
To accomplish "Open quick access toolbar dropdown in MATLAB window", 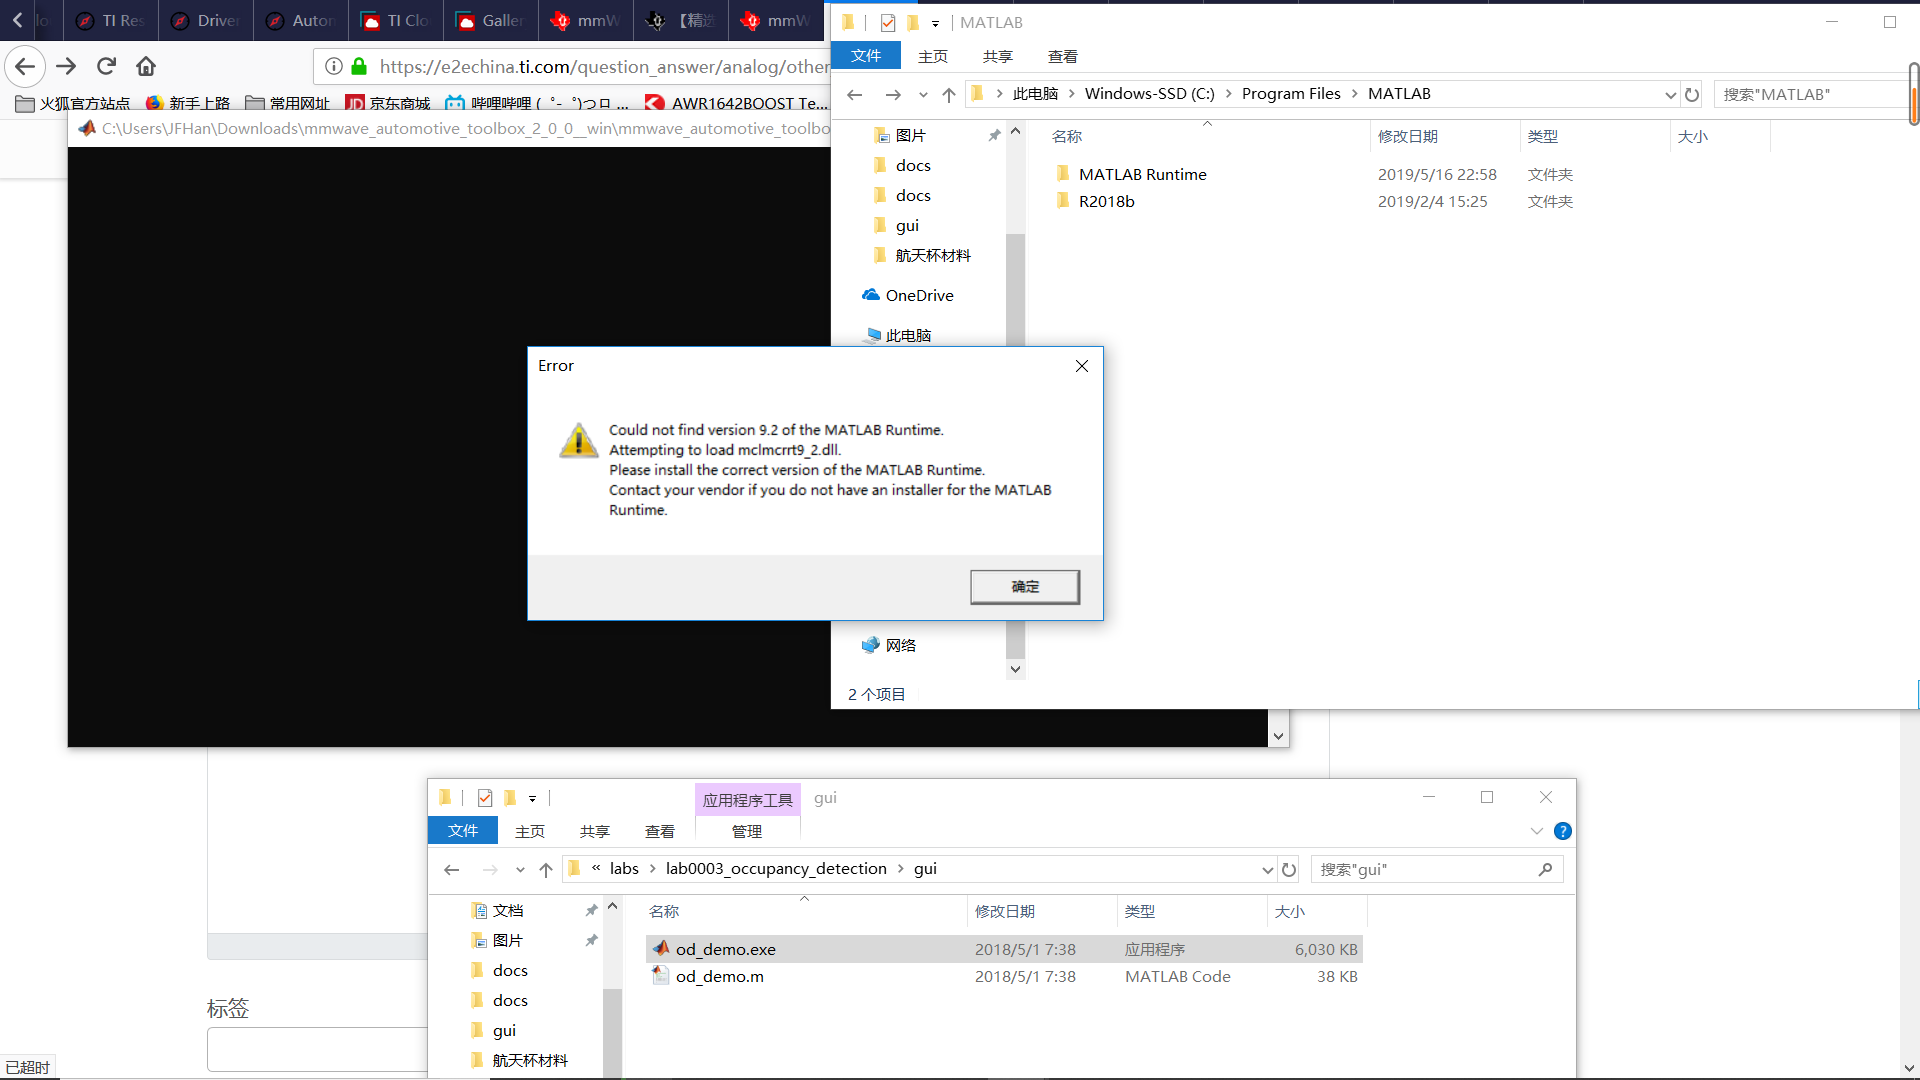I will click(935, 23).
